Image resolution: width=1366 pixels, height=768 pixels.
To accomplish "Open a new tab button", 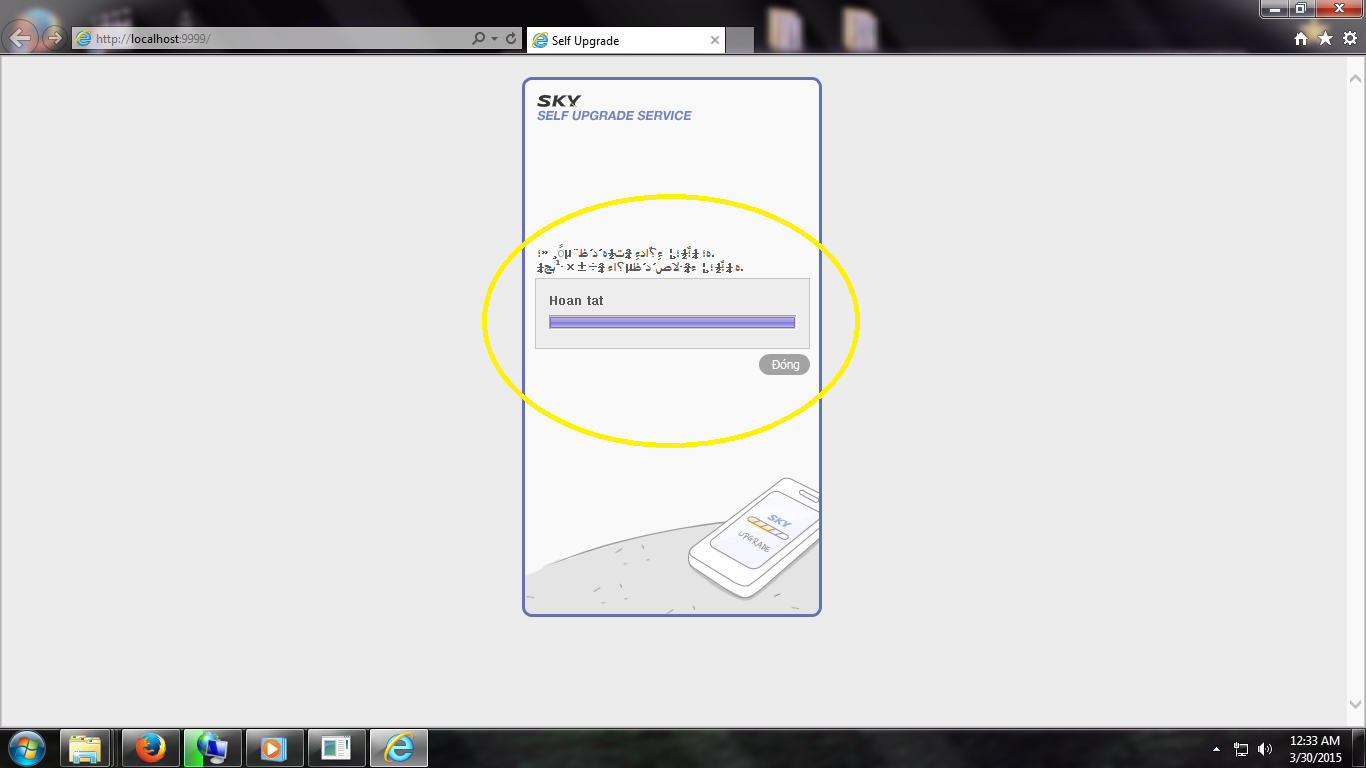I will click(739, 41).
